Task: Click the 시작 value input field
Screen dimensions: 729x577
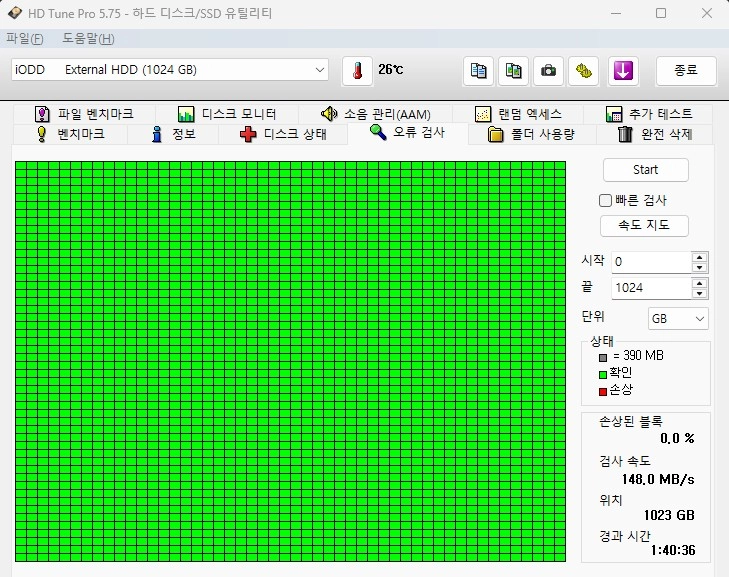Action: (x=651, y=262)
